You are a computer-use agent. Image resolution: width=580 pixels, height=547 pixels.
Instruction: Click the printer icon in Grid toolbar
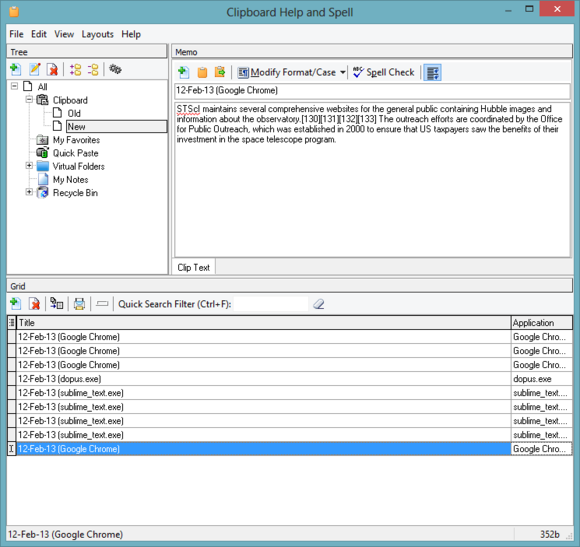point(79,304)
